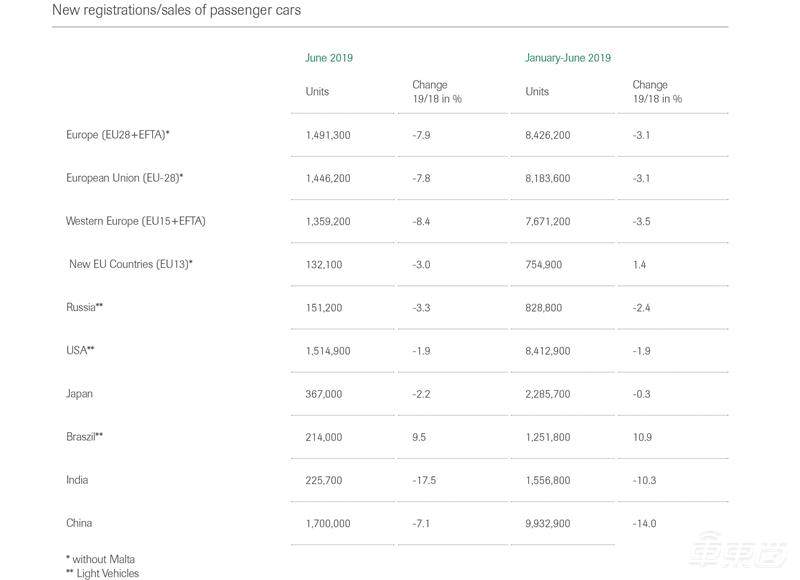
Task: Click the table title about passenger car registrations
Action: [176, 11]
